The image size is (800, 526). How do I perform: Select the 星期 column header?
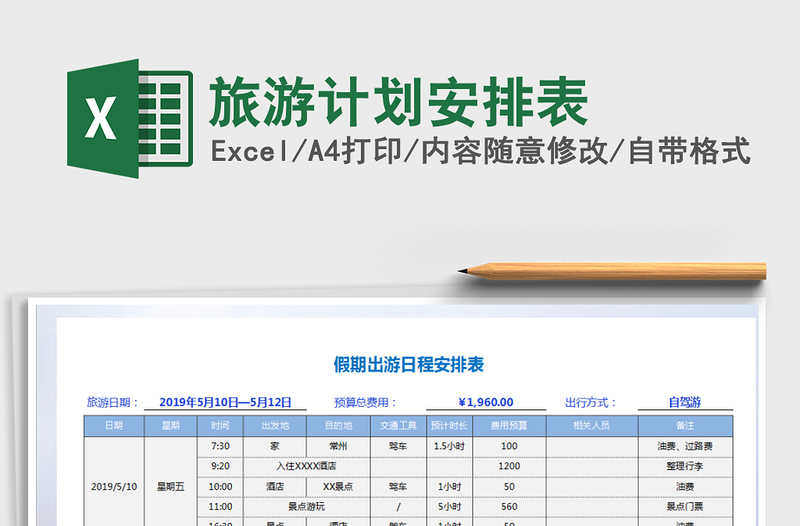coord(170,426)
